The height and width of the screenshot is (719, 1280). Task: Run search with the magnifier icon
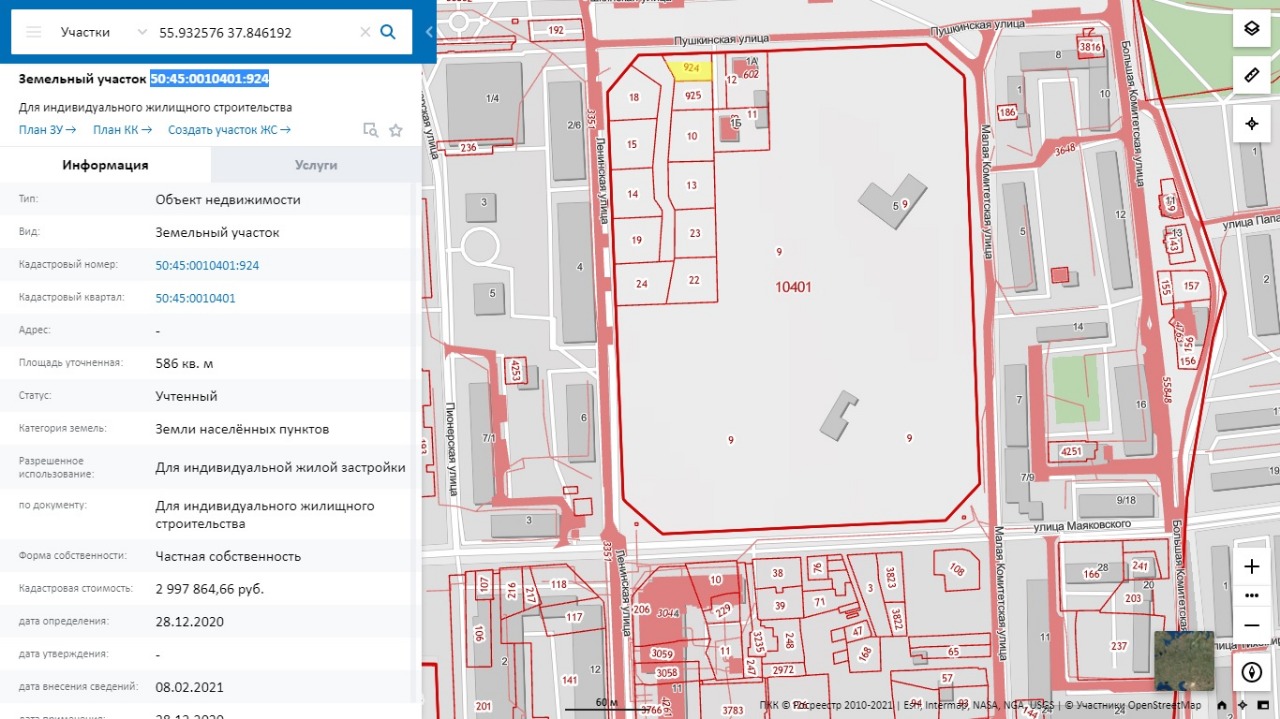pos(388,32)
